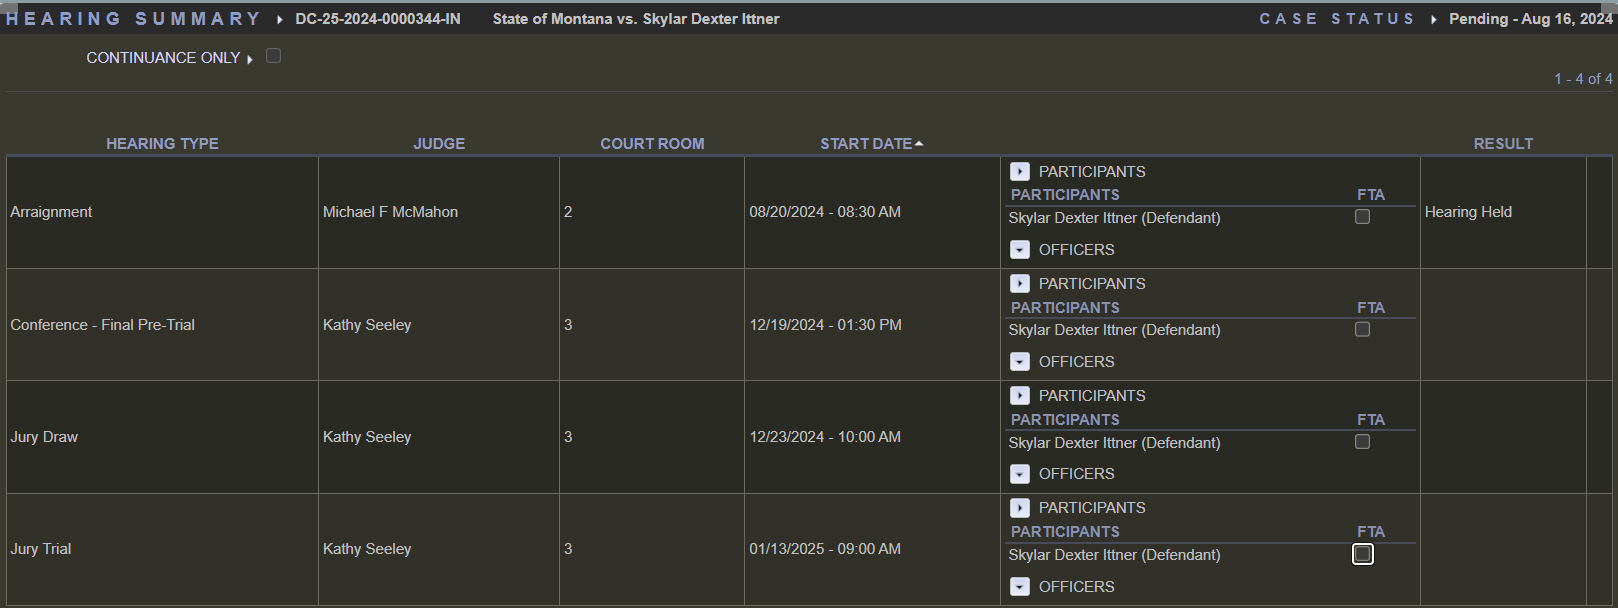Click the date 08/20/2024 - 08:30 AM

pyautogui.click(x=825, y=212)
